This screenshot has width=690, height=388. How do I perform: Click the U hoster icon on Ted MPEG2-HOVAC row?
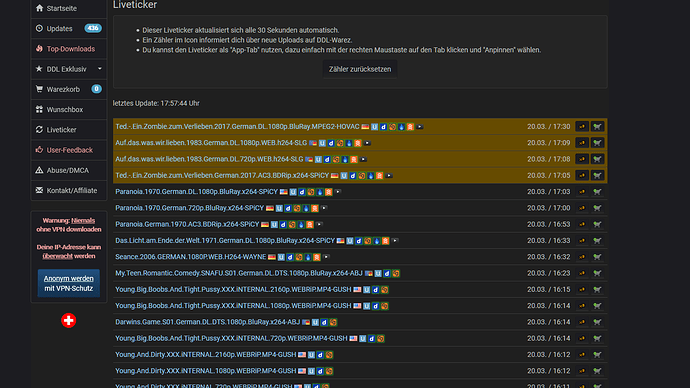point(374,127)
